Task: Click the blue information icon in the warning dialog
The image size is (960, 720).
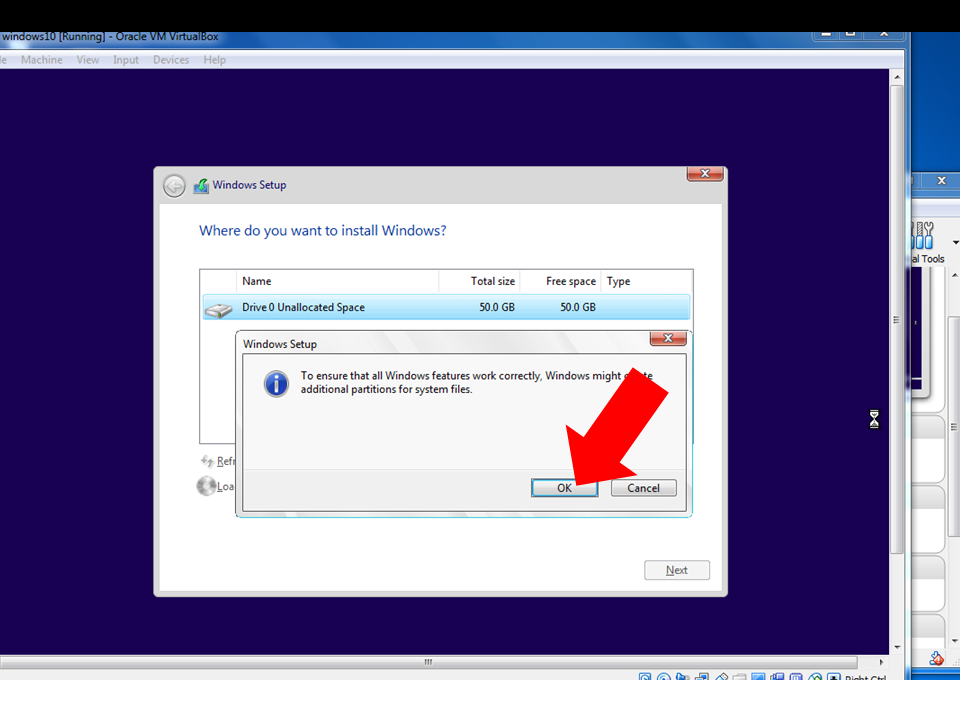Action: [x=276, y=383]
